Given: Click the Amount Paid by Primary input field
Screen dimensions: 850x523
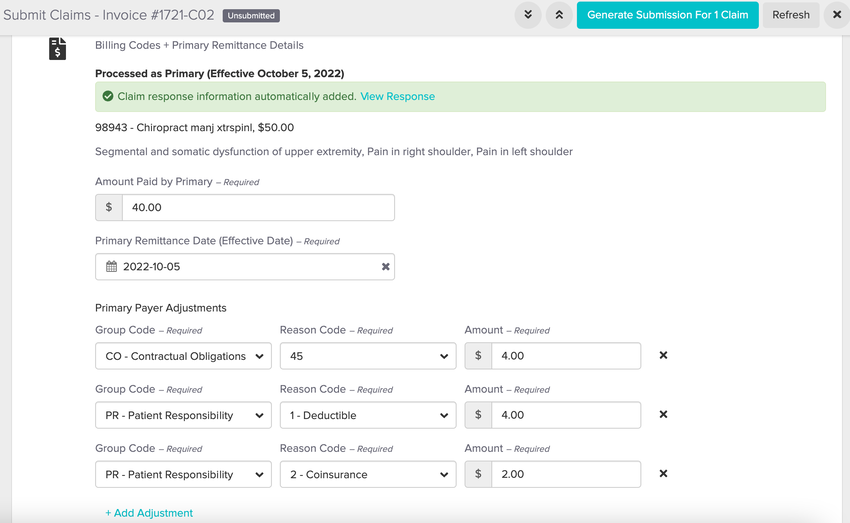Looking at the screenshot, I should click(257, 208).
